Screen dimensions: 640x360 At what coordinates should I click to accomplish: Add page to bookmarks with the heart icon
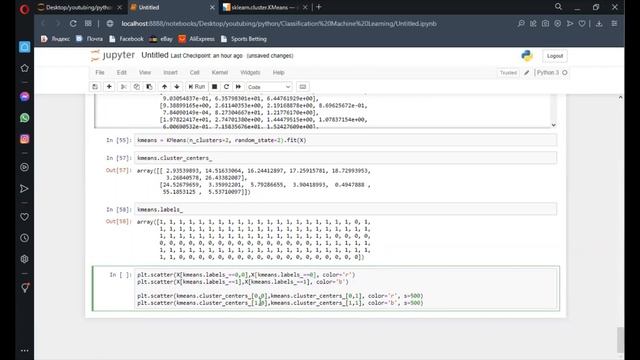(582, 24)
